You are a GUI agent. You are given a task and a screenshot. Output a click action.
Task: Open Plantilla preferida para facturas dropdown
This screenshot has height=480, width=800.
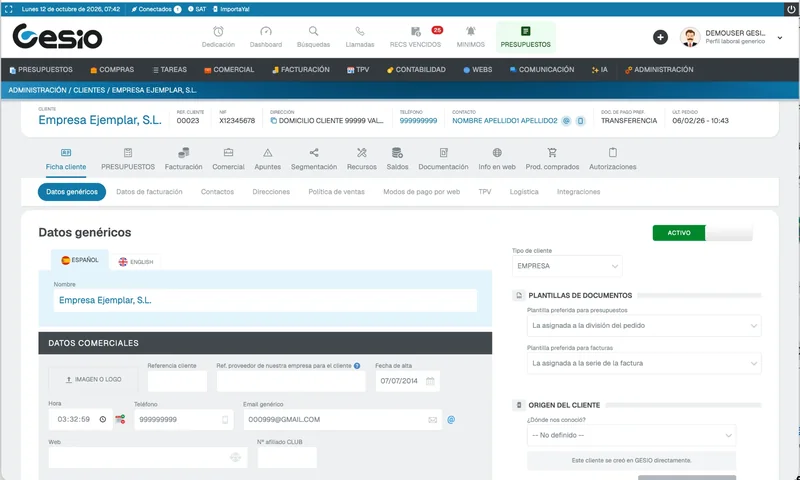click(x=644, y=363)
